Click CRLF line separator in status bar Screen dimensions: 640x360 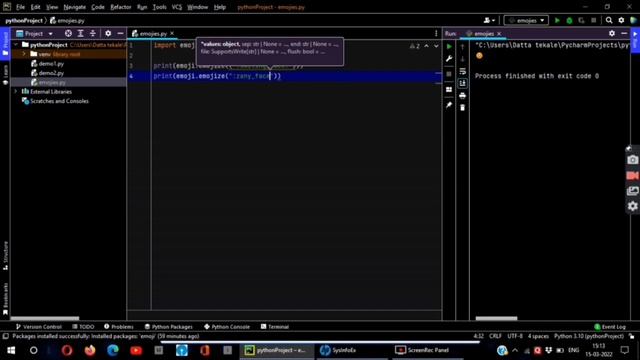point(495,336)
